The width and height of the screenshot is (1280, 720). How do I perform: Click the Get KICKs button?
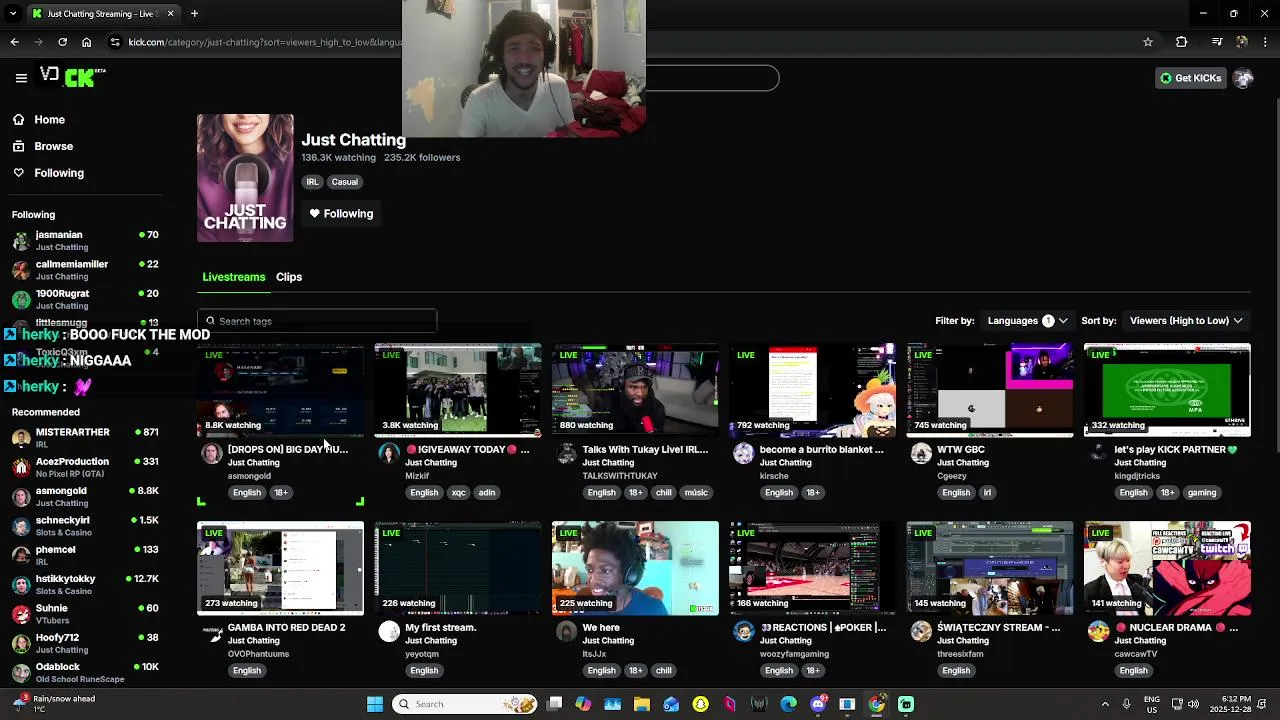point(1190,78)
